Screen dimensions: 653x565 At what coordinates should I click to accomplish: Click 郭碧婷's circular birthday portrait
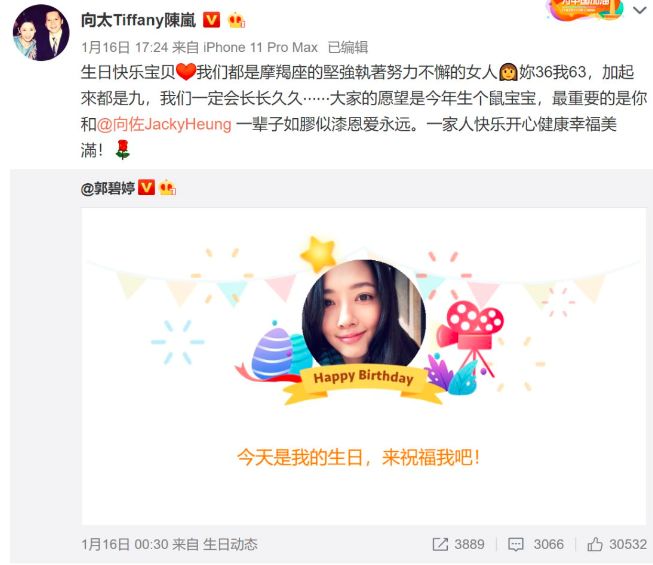[364, 315]
